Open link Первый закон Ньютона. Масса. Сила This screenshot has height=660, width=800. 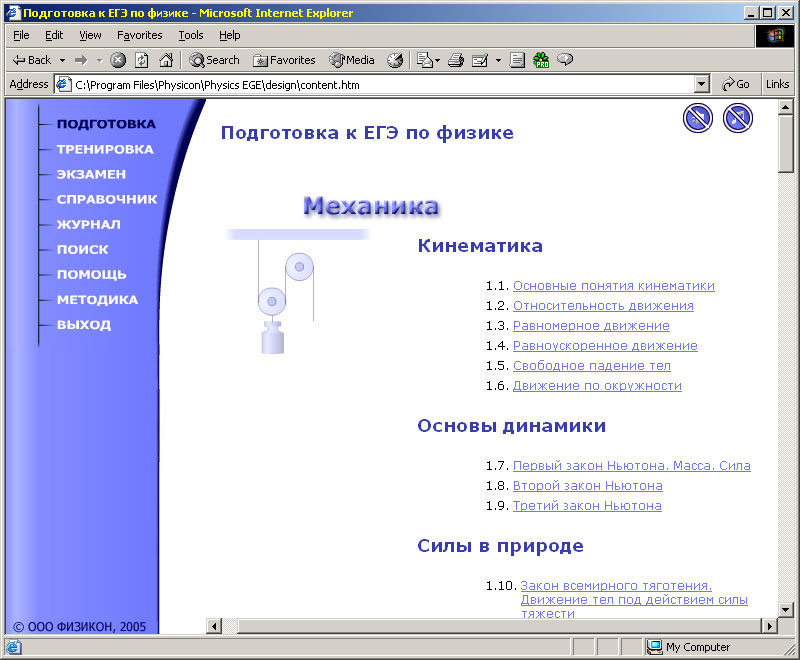tap(632, 465)
